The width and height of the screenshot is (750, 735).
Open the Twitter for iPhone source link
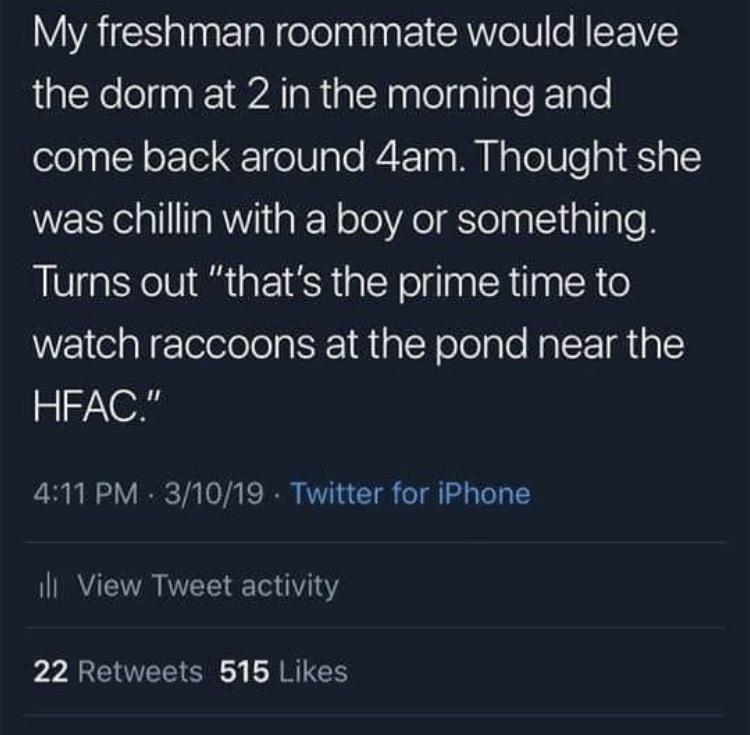[410, 493]
